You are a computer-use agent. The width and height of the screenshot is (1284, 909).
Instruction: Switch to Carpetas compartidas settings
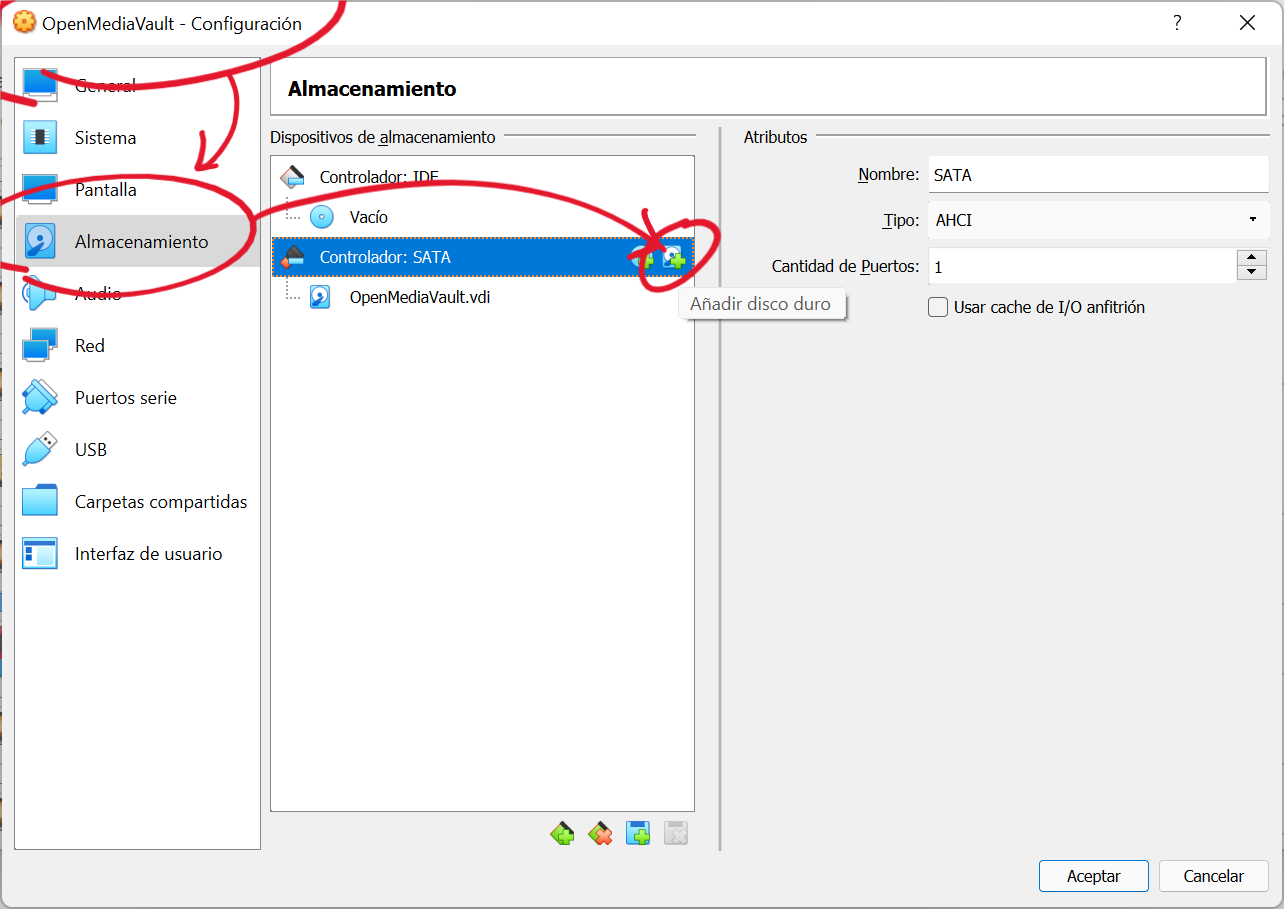(x=160, y=502)
